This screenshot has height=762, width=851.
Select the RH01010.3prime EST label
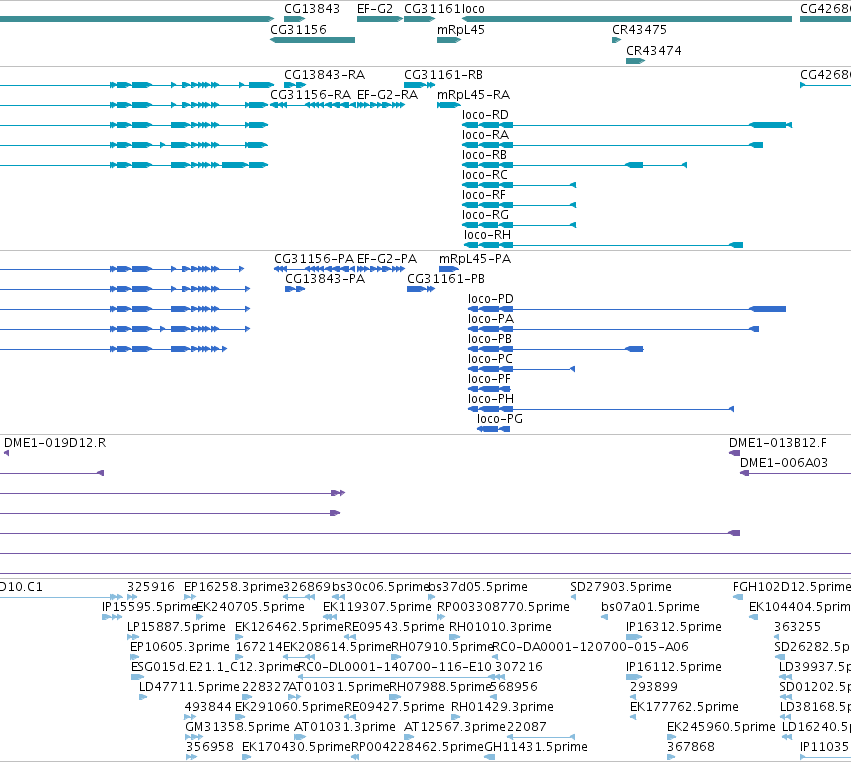point(500,627)
